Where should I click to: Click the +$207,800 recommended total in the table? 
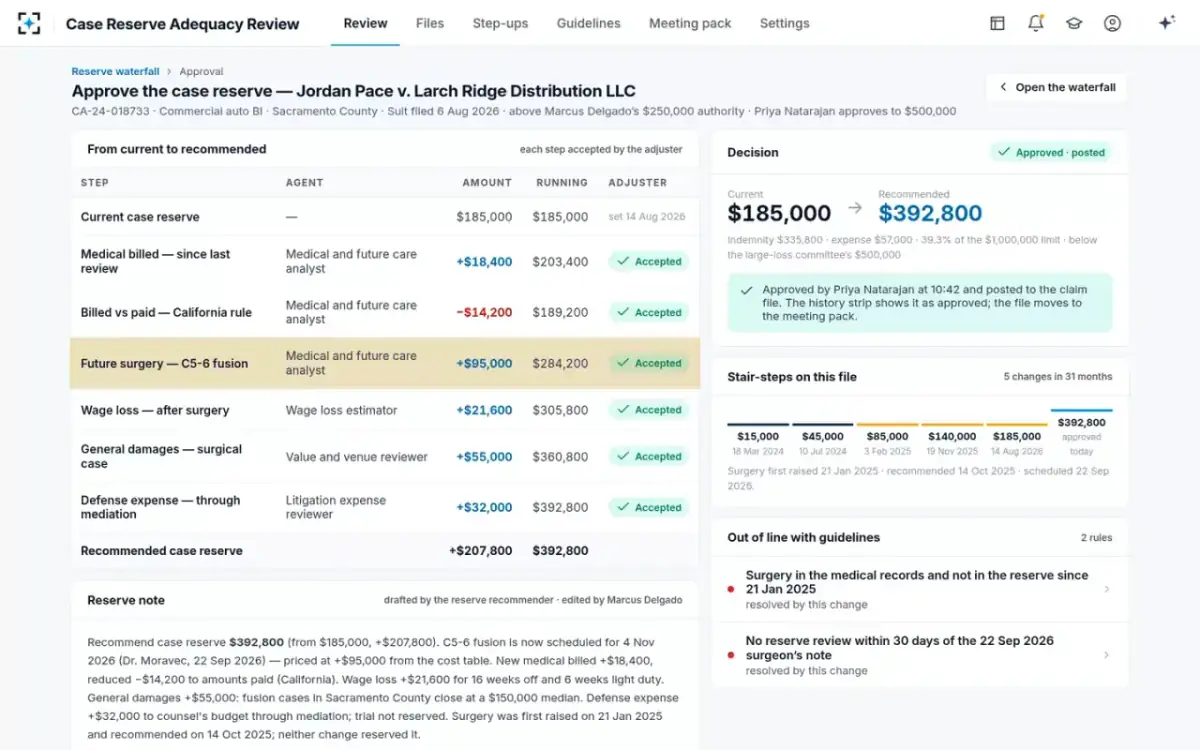(481, 551)
